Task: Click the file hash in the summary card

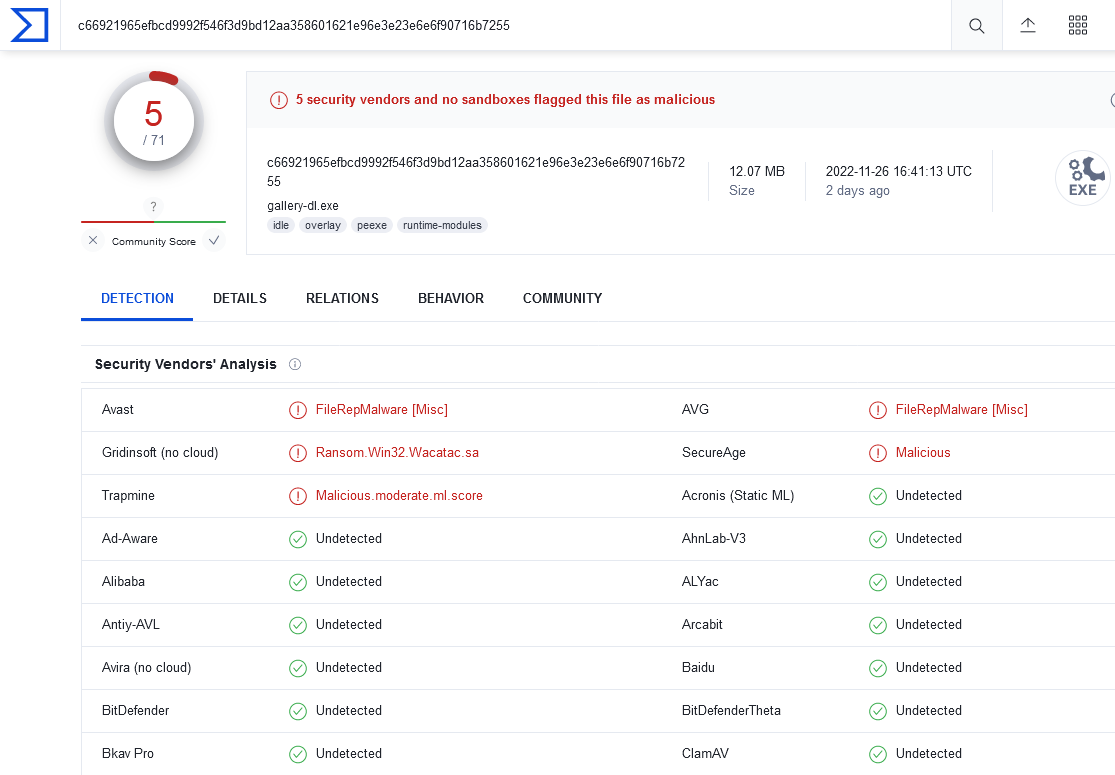Action: tap(476, 172)
